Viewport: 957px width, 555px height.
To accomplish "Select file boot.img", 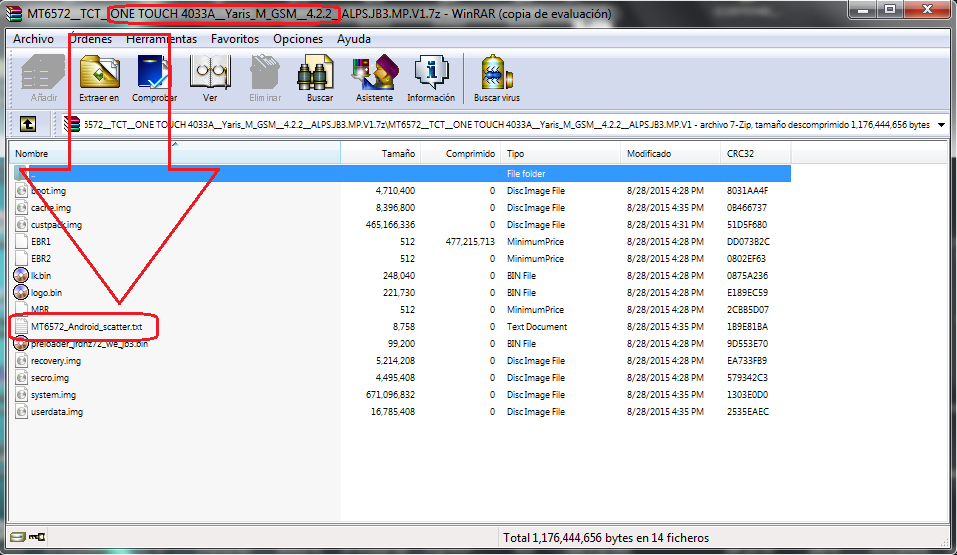I will (x=48, y=190).
